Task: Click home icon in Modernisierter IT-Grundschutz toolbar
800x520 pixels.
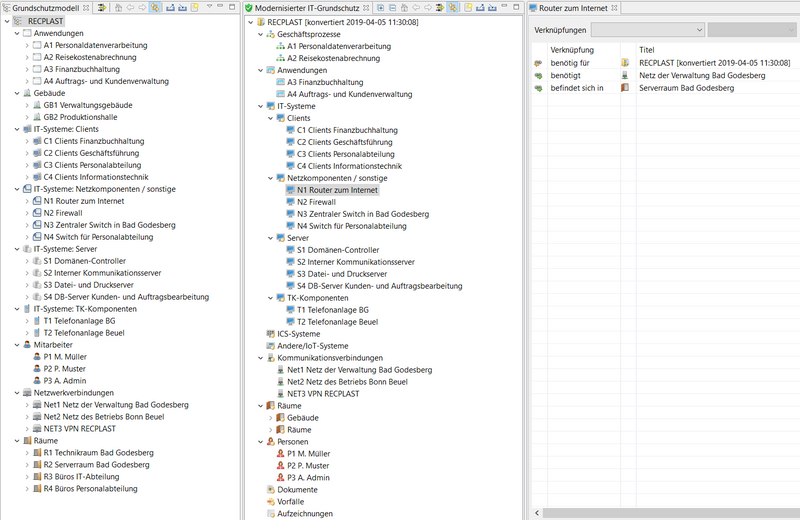Action: tap(404, 8)
